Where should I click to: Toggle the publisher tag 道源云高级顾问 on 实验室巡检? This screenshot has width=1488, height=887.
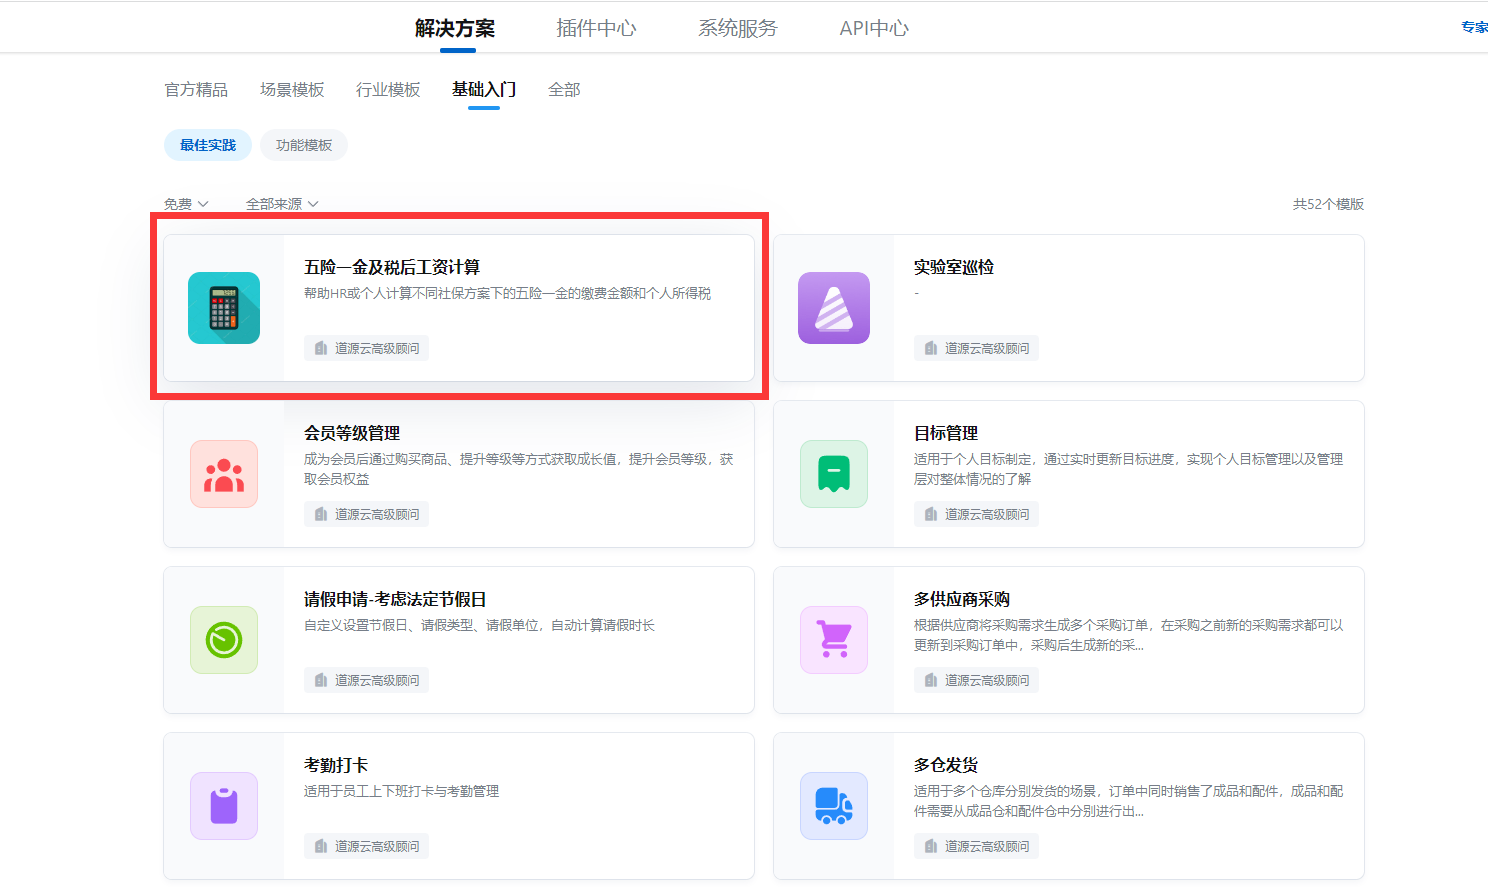pos(976,347)
